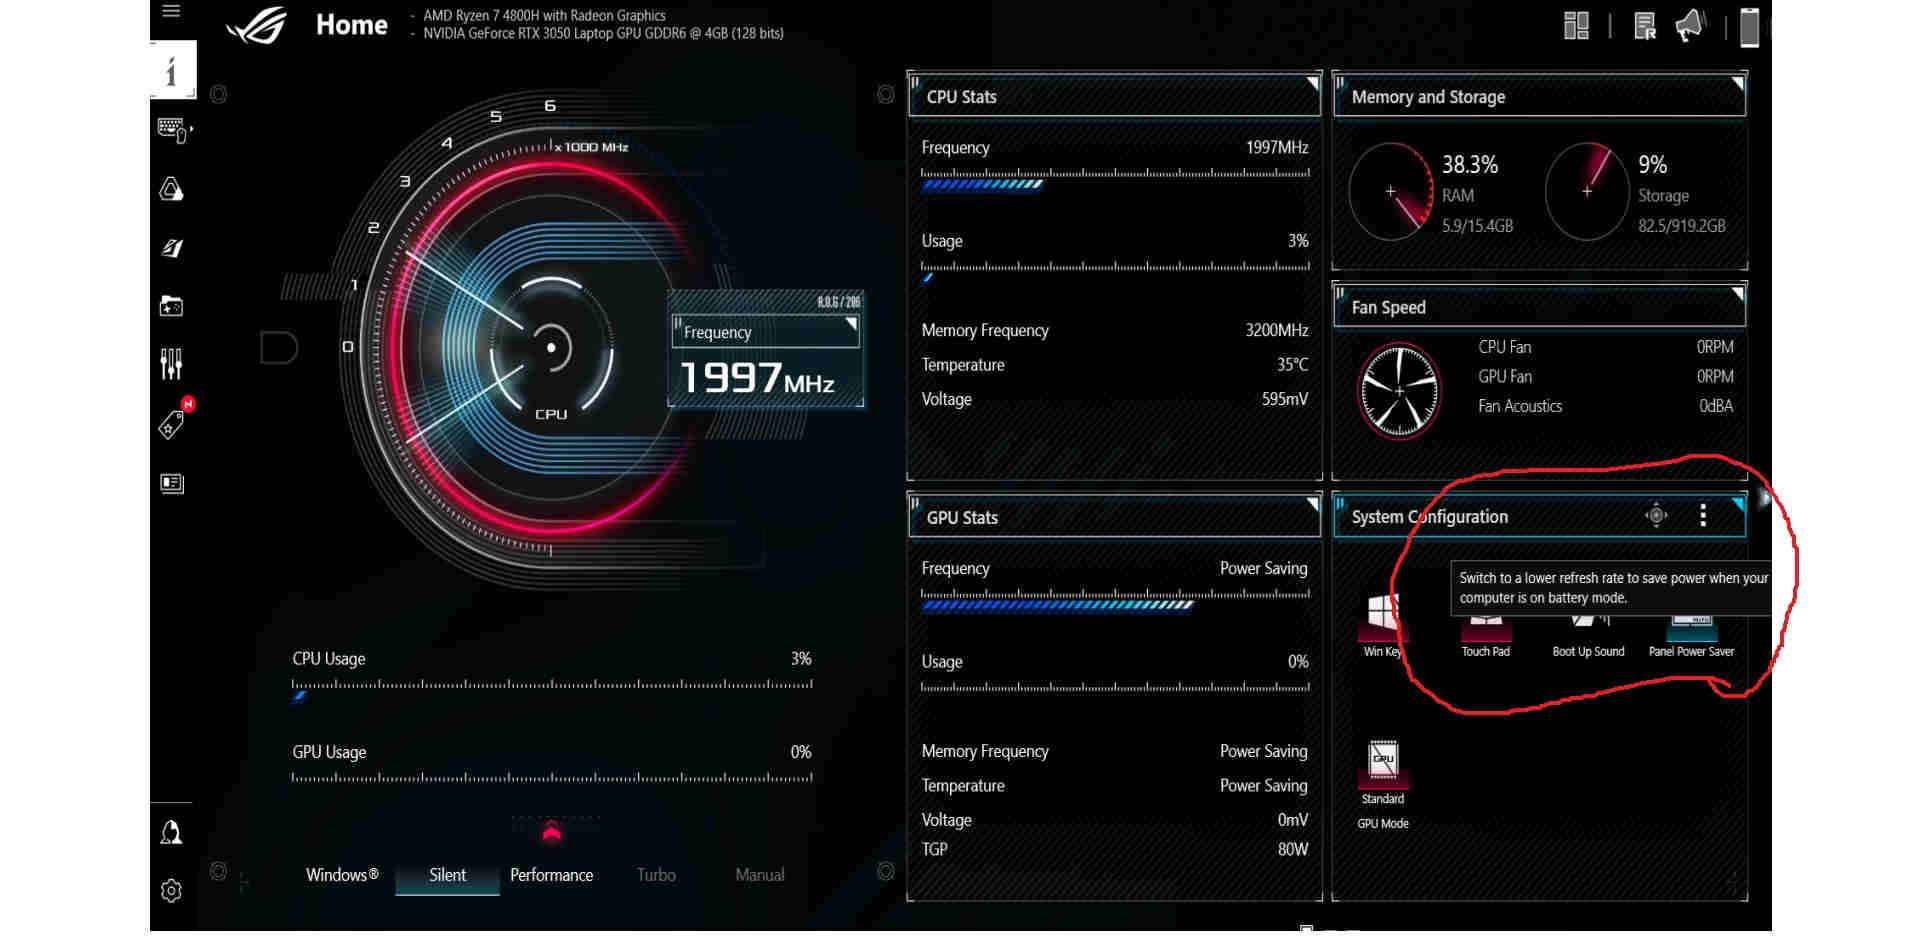Image resolution: width=1908 pixels, height=952 pixels.
Task: Click the GPU Fan 0RPM row
Action: tap(1606, 377)
